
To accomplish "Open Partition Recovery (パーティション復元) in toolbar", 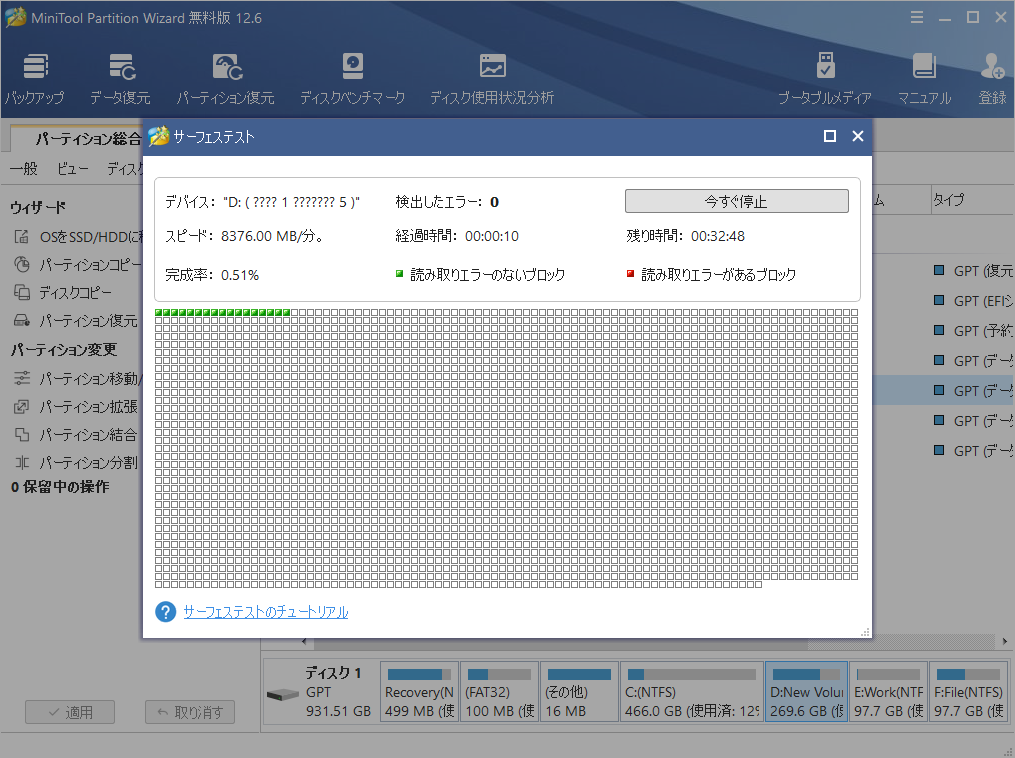I will 226,79.
